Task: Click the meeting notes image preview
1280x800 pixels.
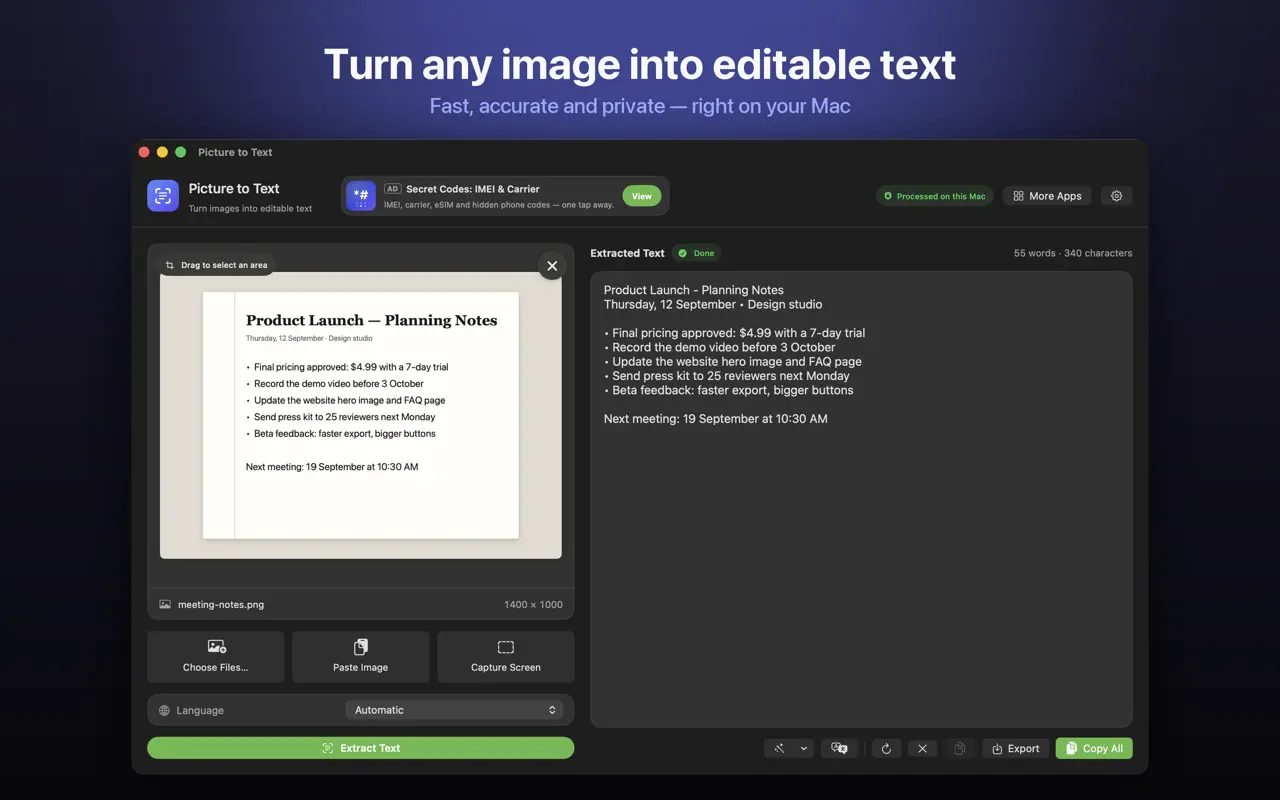Action: (x=361, y=415)
